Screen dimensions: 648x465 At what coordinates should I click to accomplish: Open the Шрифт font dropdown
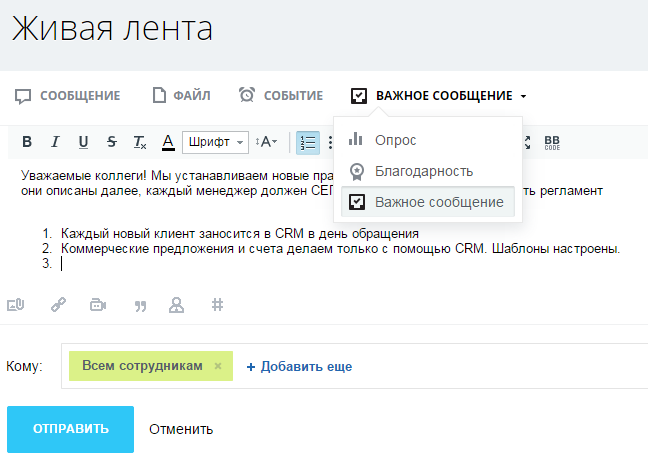[215, 142]
